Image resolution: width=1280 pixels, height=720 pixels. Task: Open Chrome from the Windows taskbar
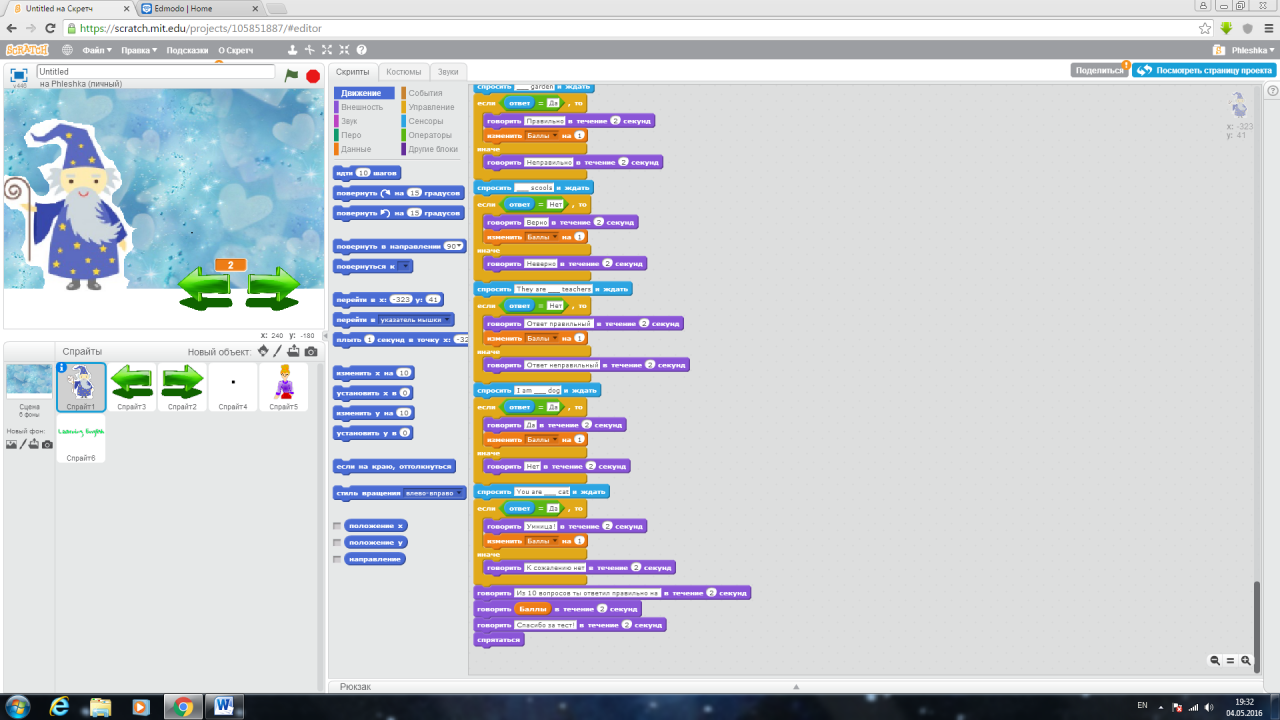click(182, 707)
